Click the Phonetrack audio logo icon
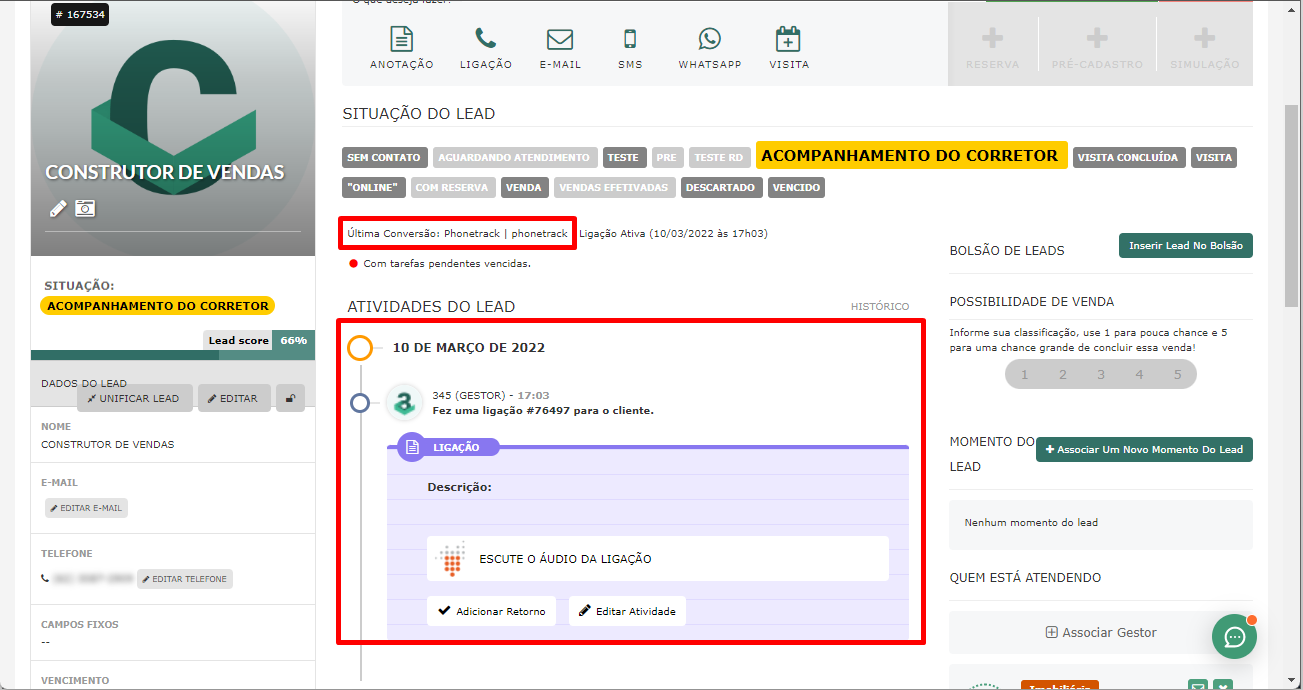Image resolution: width=1303 pixels, height=690 pixels. 452,559
